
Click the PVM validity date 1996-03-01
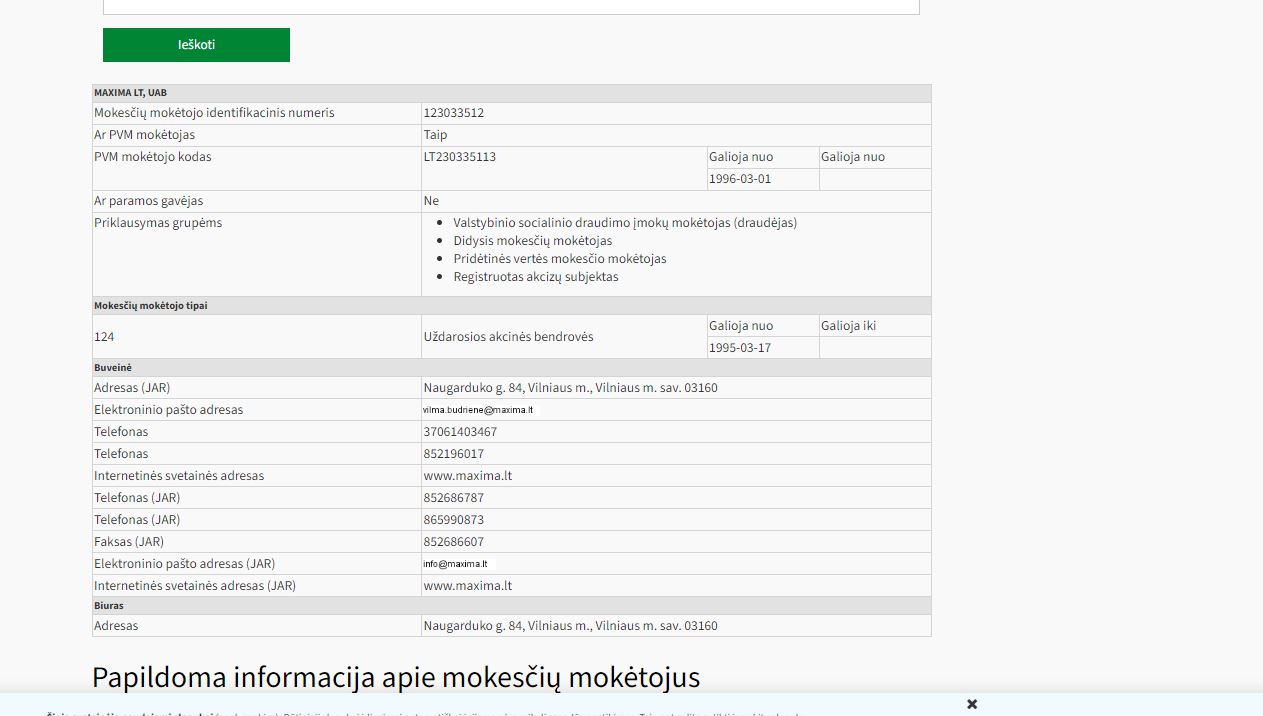(x=740, y=179)
